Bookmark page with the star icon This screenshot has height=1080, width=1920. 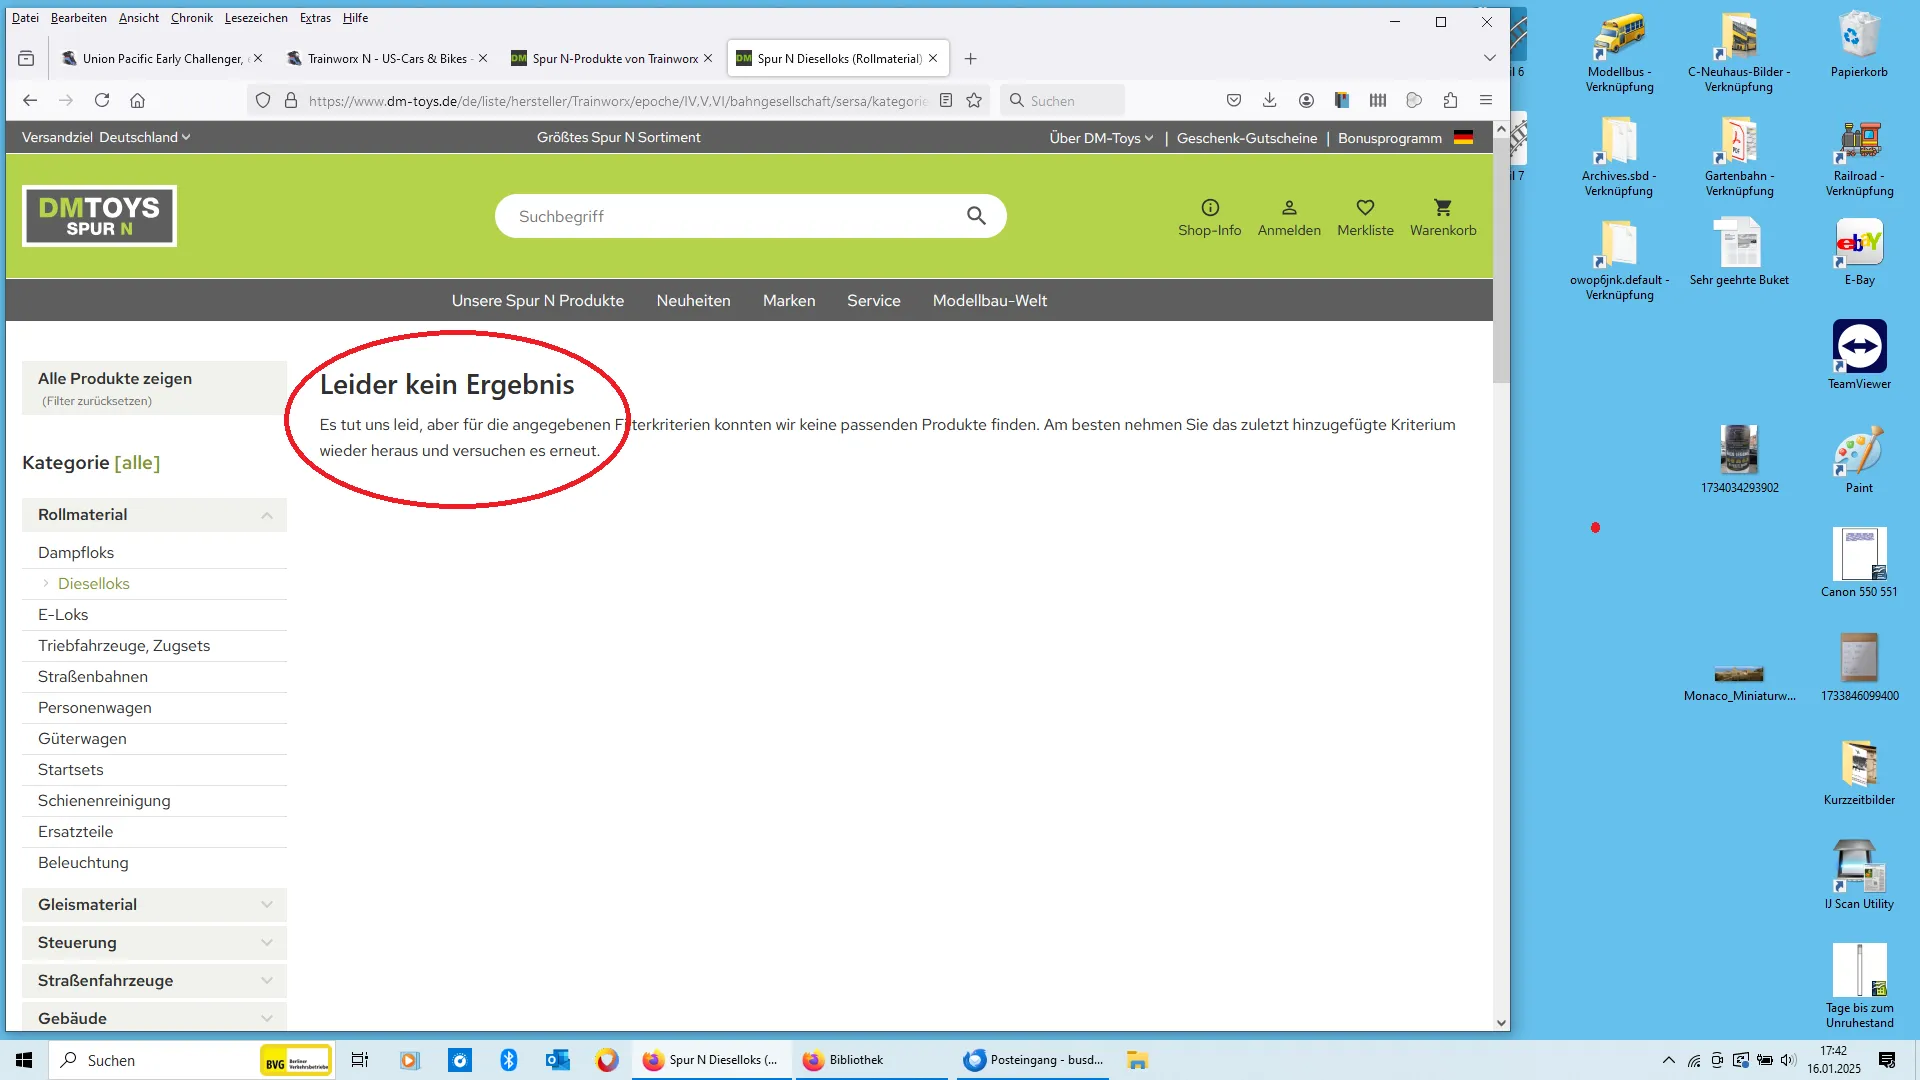click(974, 100)
